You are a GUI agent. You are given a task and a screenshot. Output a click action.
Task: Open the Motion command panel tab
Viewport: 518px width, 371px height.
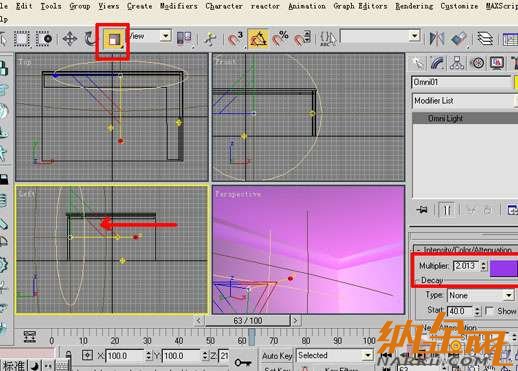tap(478, 63)
